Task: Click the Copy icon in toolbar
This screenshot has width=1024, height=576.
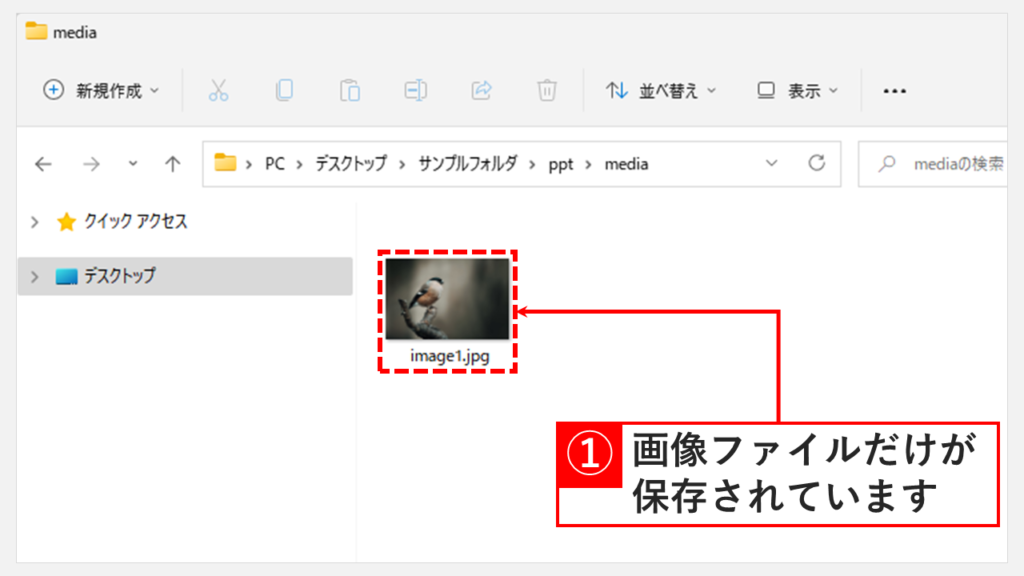Action: click(x=284, y=91)
